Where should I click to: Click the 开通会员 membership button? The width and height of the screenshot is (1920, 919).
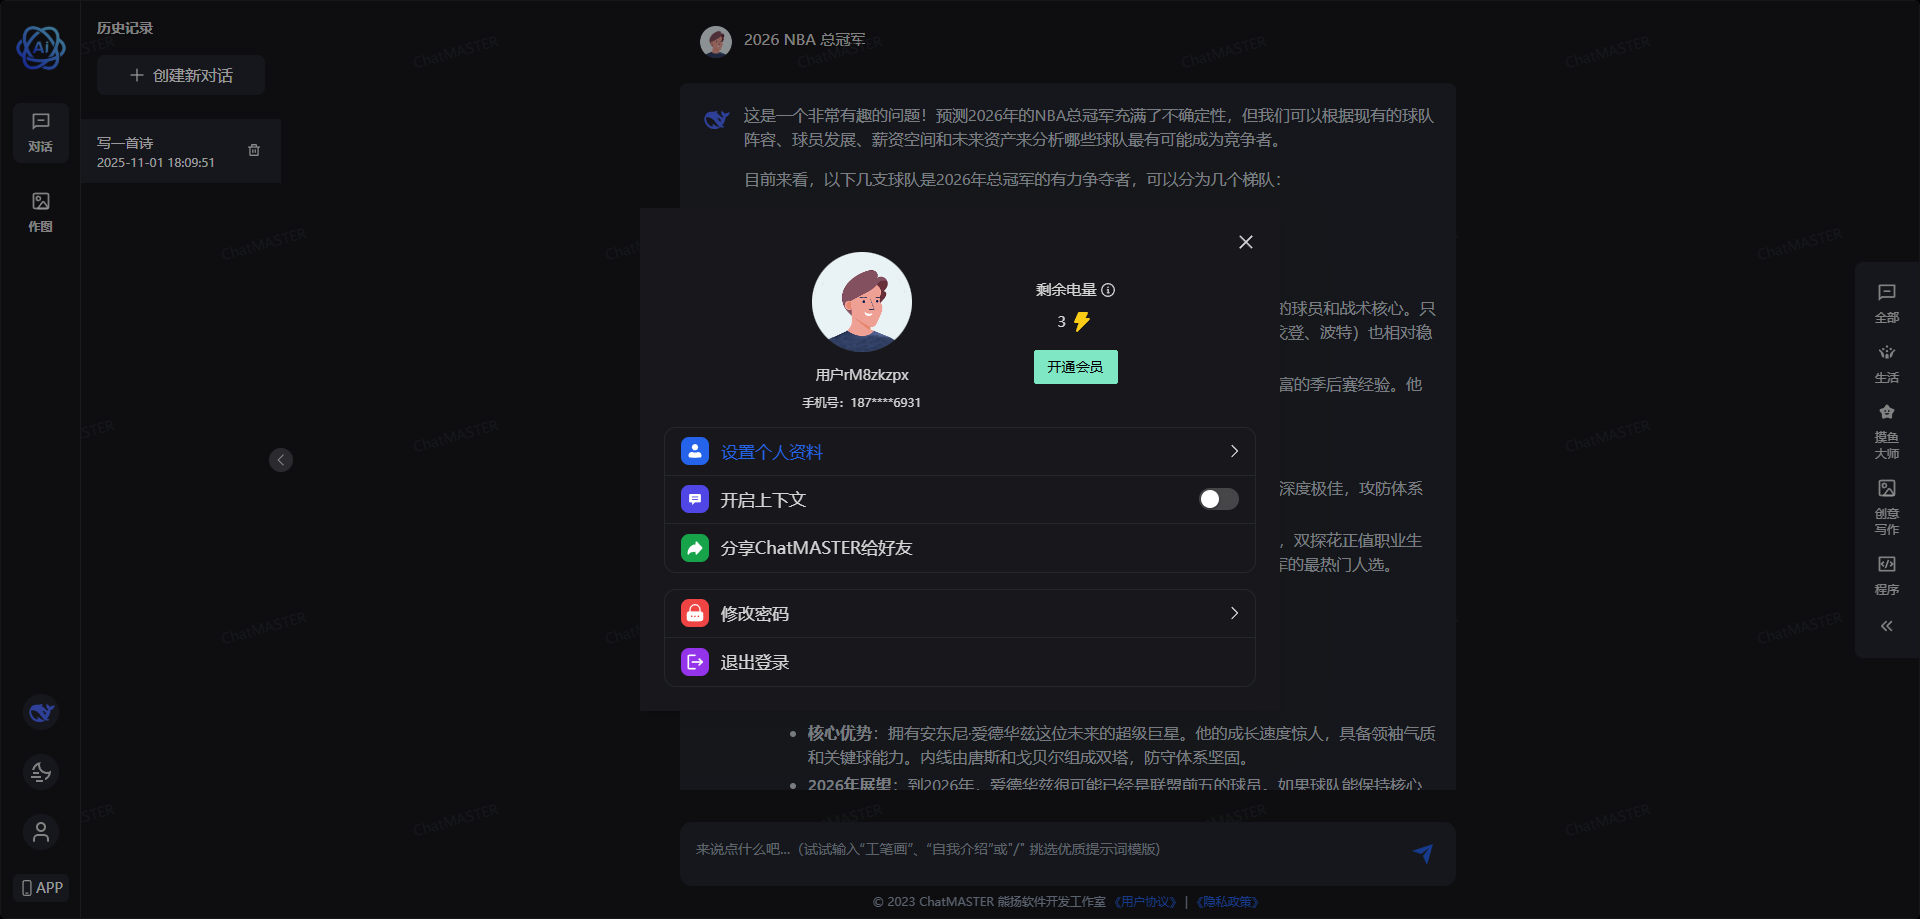pyautogui.click(x=1075, y=367)
